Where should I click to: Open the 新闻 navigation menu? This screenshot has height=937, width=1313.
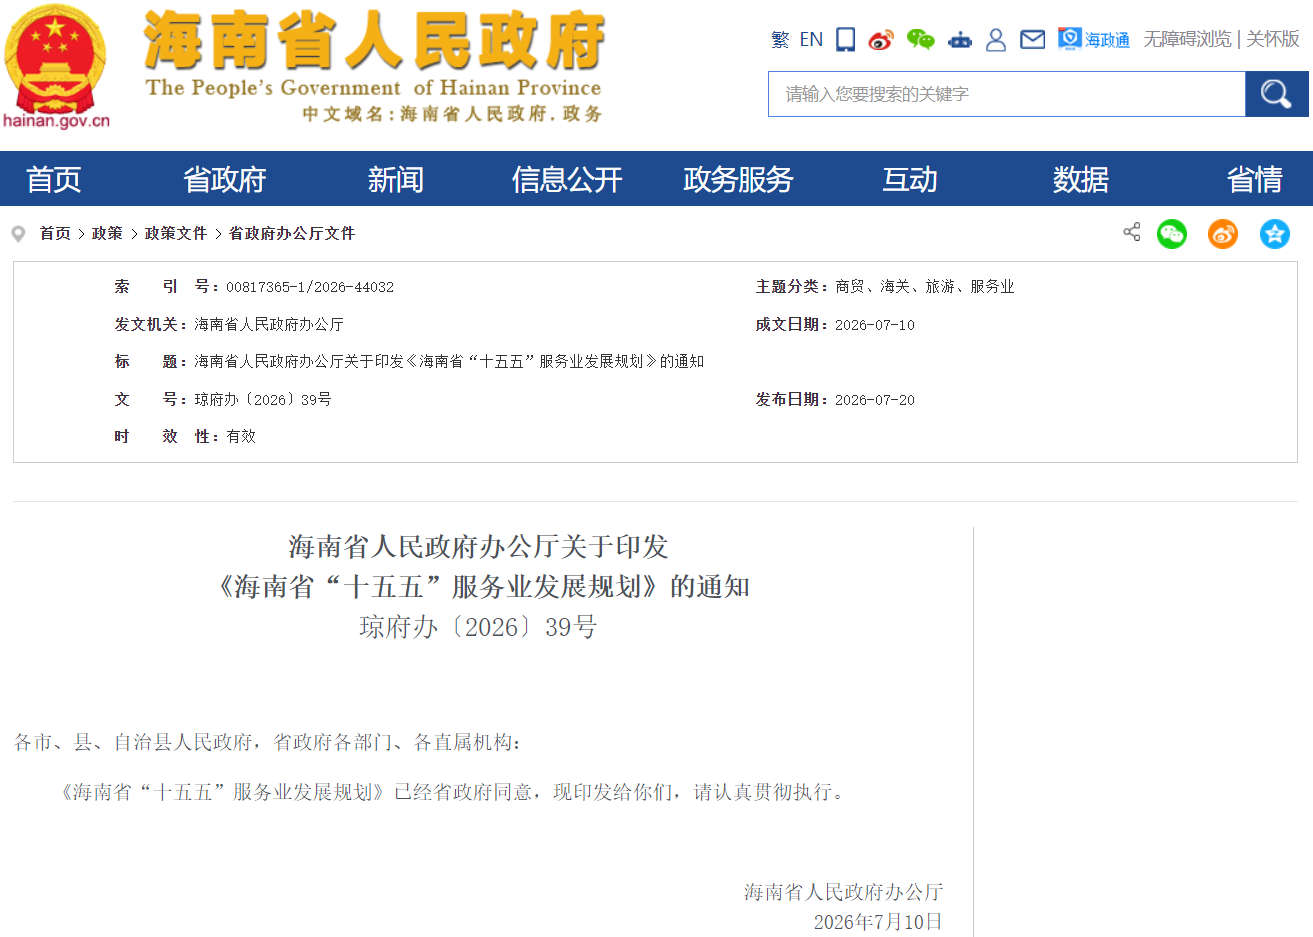click(395, 179)
